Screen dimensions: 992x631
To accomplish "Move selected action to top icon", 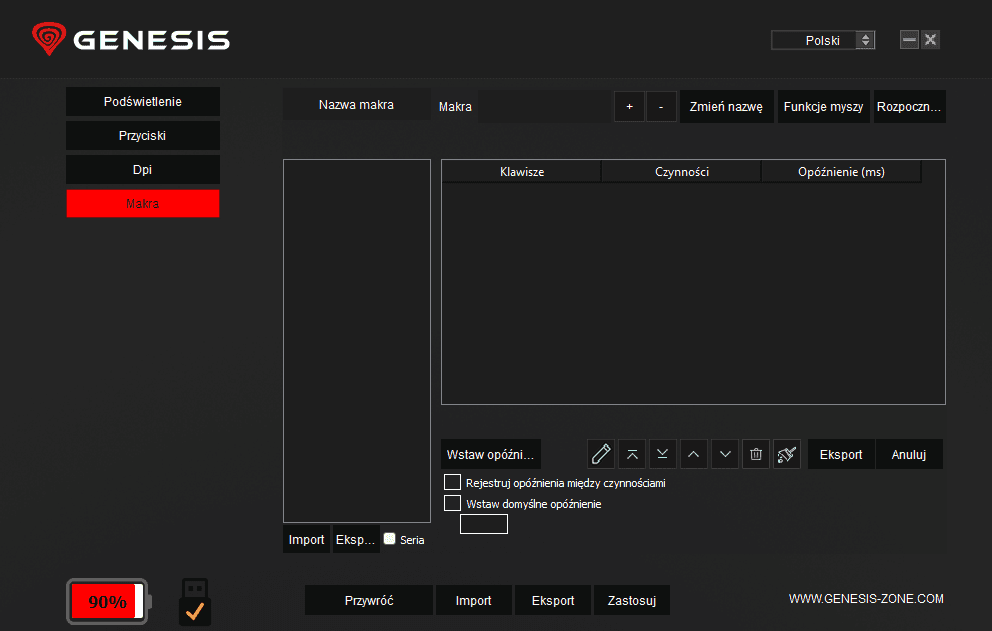I will [632, 454].
